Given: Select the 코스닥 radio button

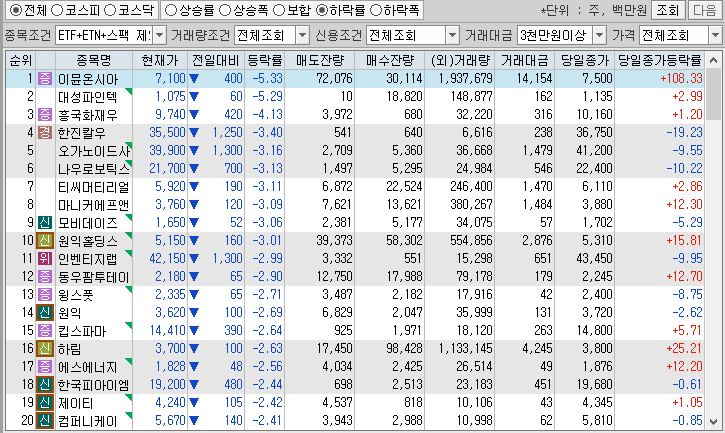Looking at the screenshot, I should [110, 10].
